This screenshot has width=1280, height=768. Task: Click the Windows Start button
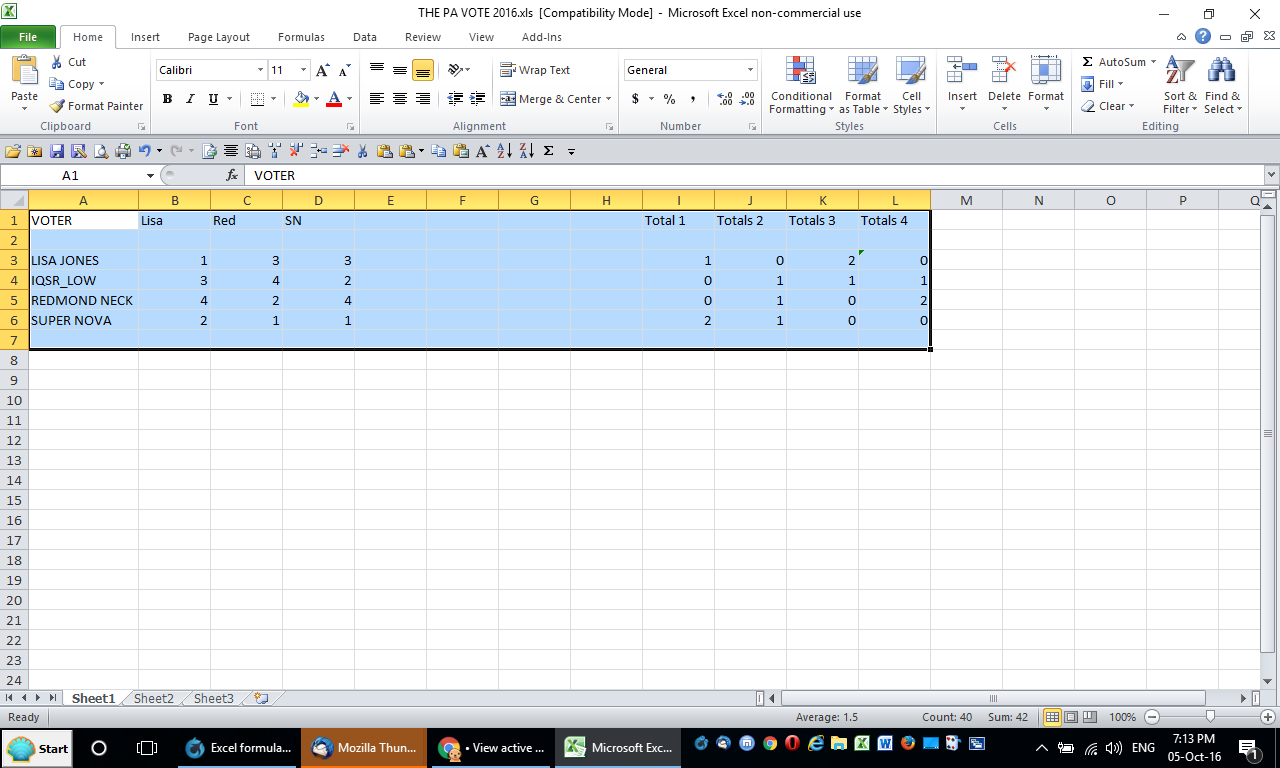(39, 748)
